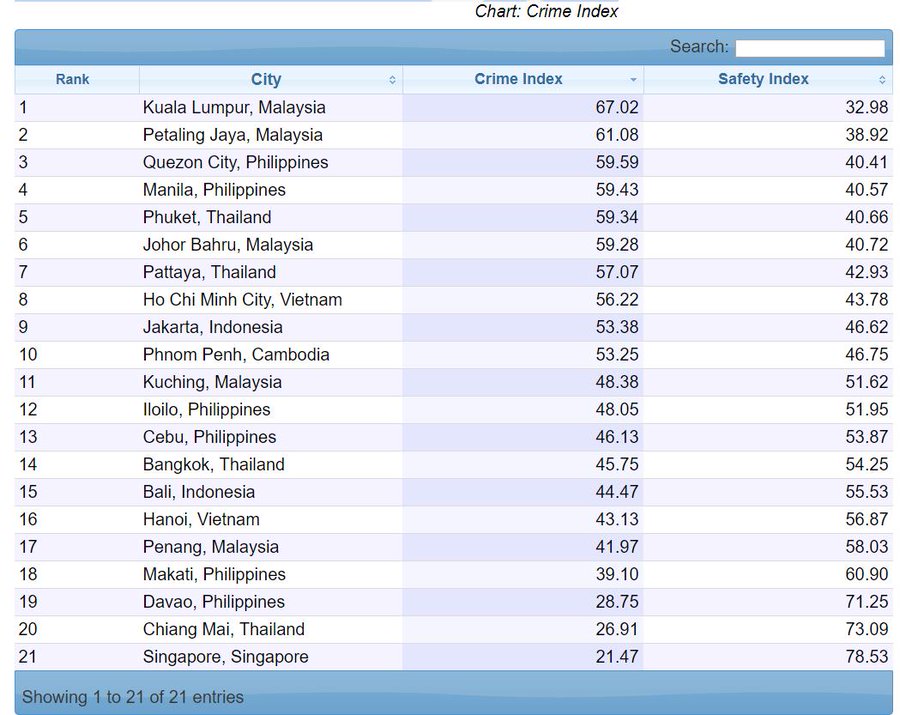Click the Phnom Penh, Cambodia entry
The height and width of the screenshot is (715, 900).
tap(235, 355)
